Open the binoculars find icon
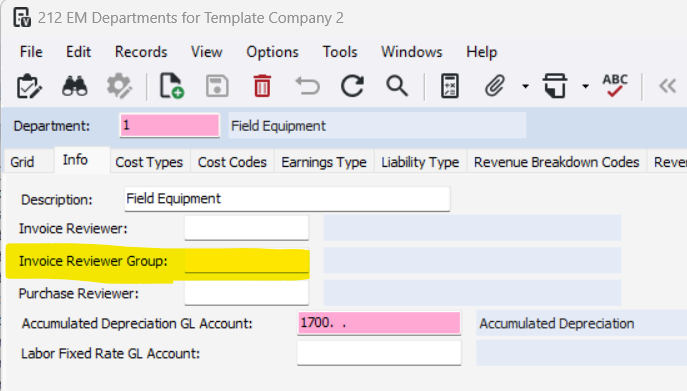 (74, 86)
